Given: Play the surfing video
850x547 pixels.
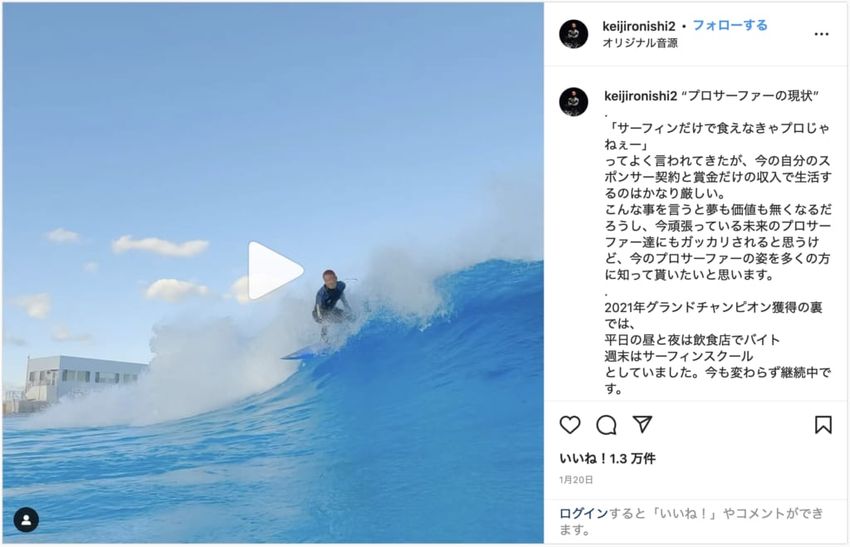Looking at the screenshot, I should point(275,271).
